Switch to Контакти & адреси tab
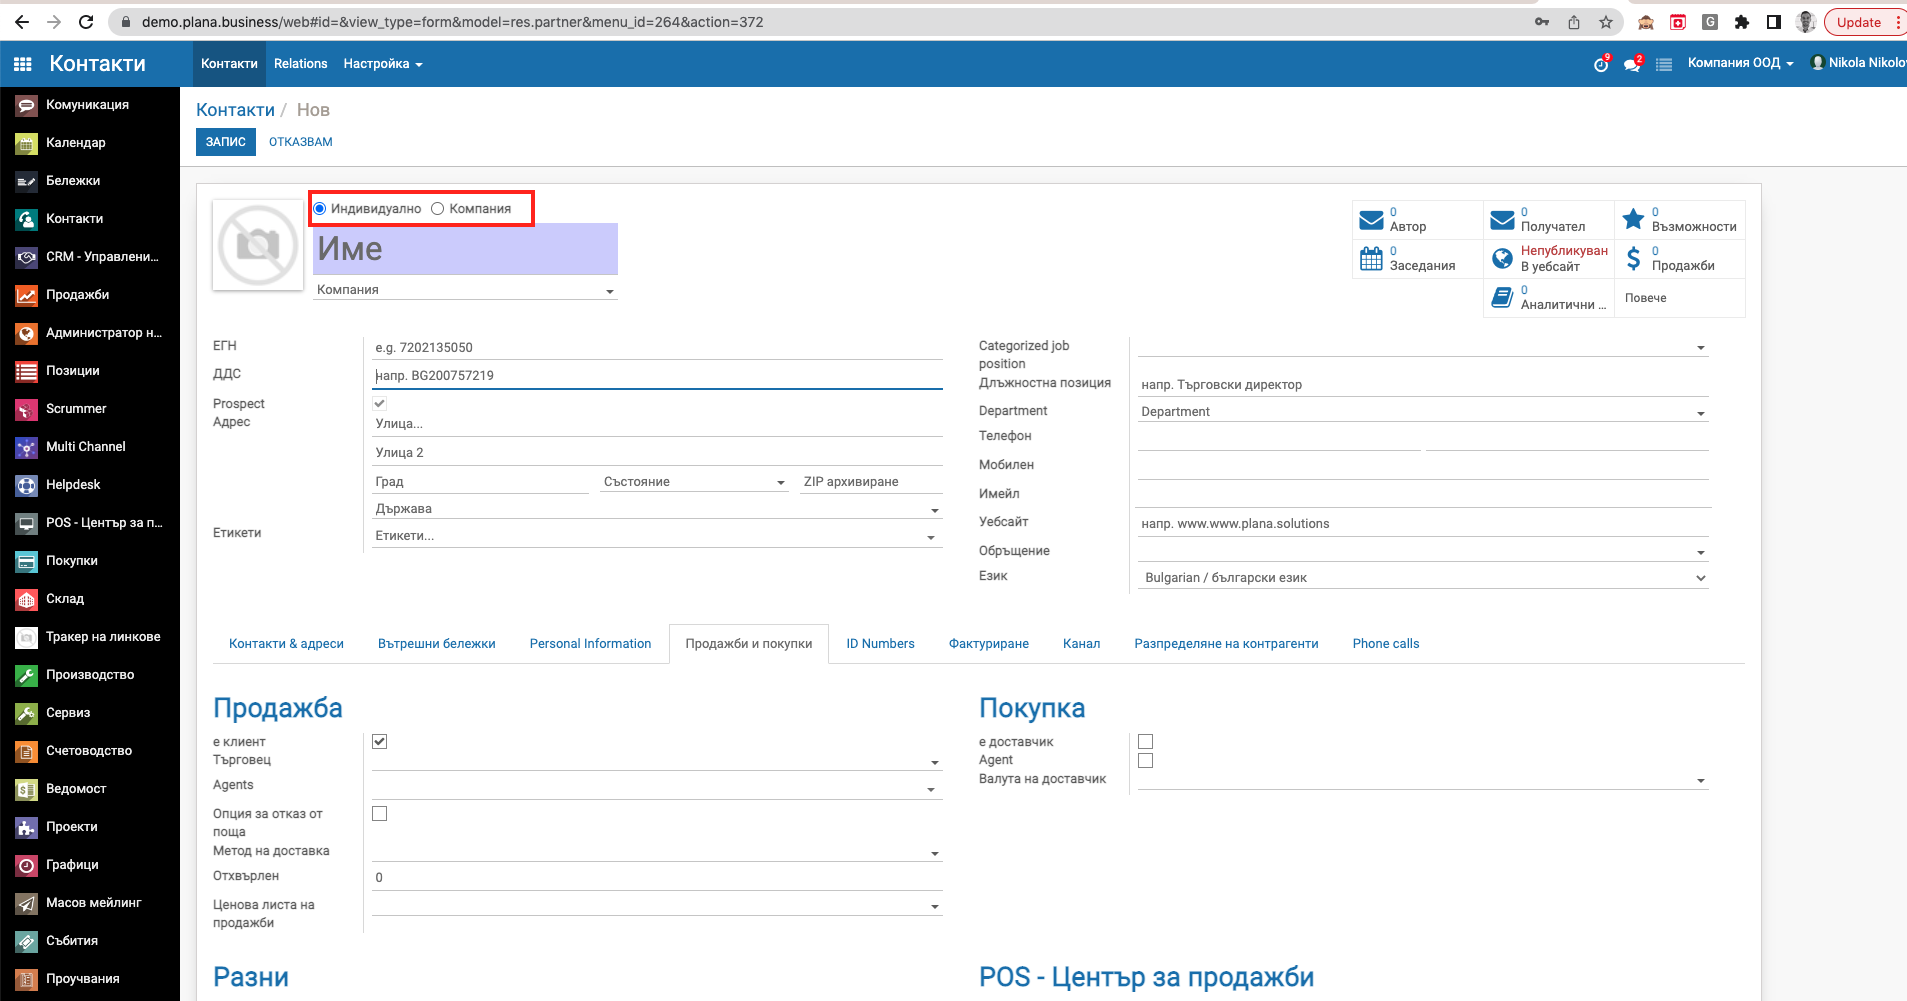This screenshot has height=1001, width=1907. 286,644
